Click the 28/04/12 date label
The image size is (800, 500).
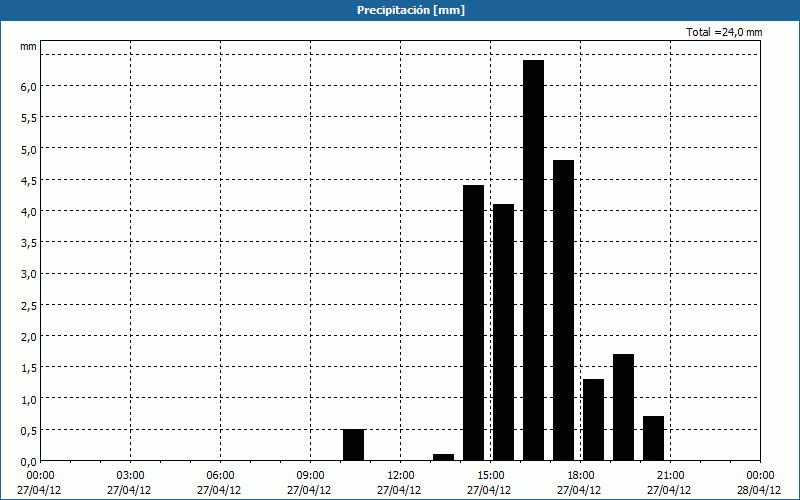[759, 490]
